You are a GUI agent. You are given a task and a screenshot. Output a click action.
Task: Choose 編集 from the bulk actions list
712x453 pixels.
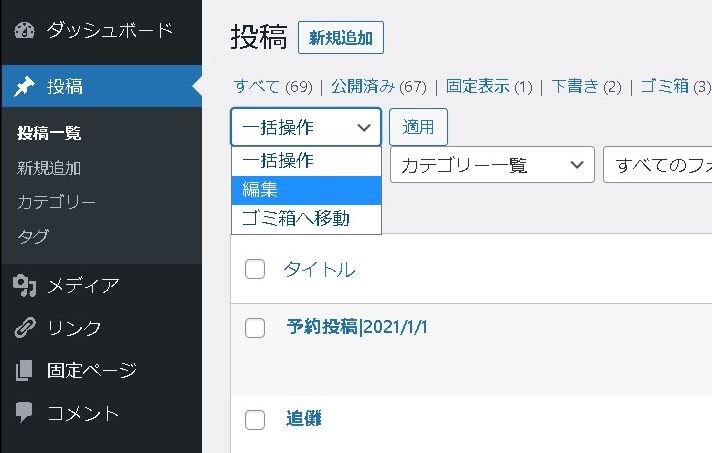tap(306, 189)
